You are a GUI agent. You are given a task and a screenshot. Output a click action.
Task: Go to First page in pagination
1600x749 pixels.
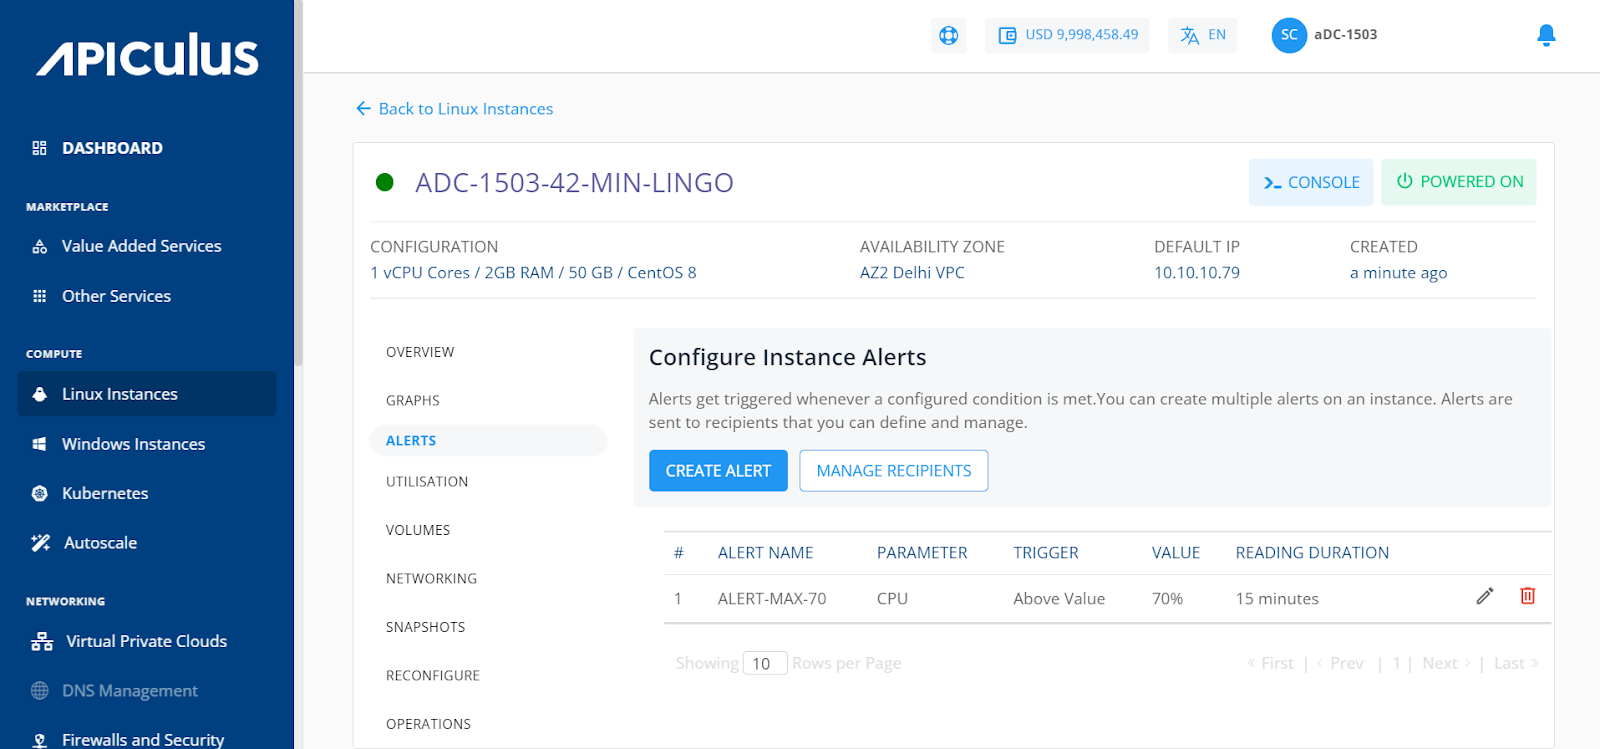pyautogui.click(x=1271, y=663)
